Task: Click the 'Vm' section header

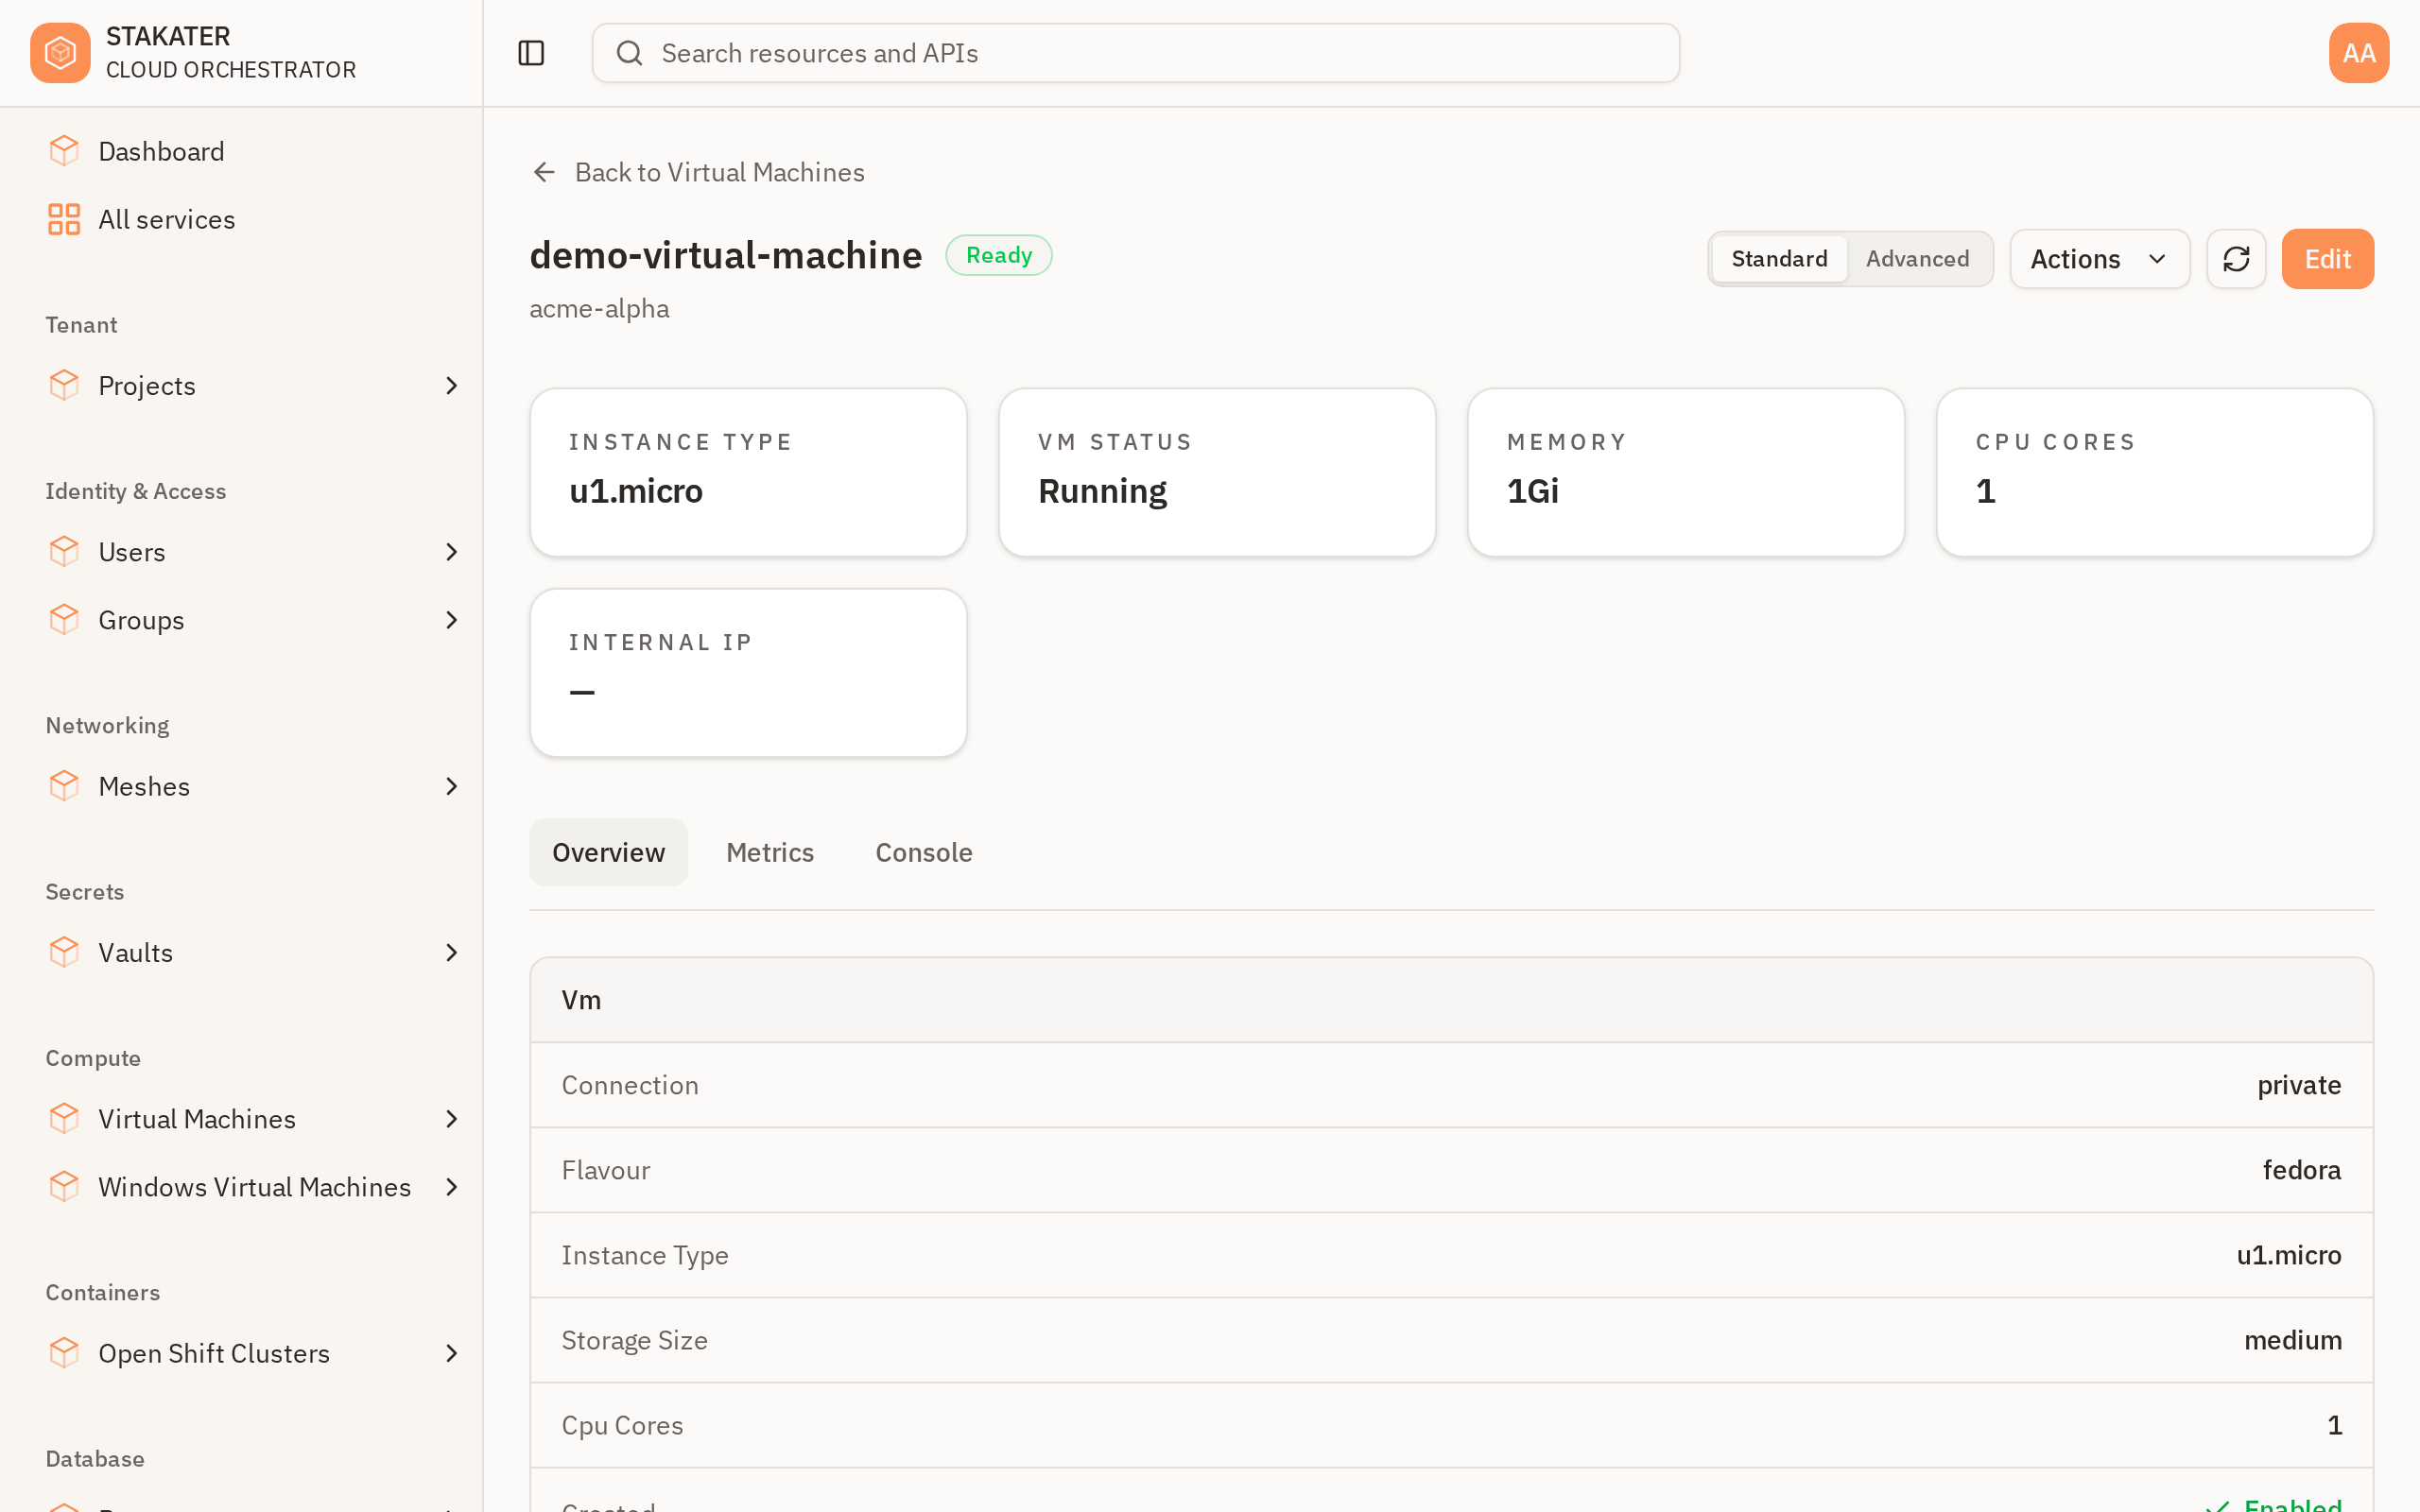Action: (581, 1000)
